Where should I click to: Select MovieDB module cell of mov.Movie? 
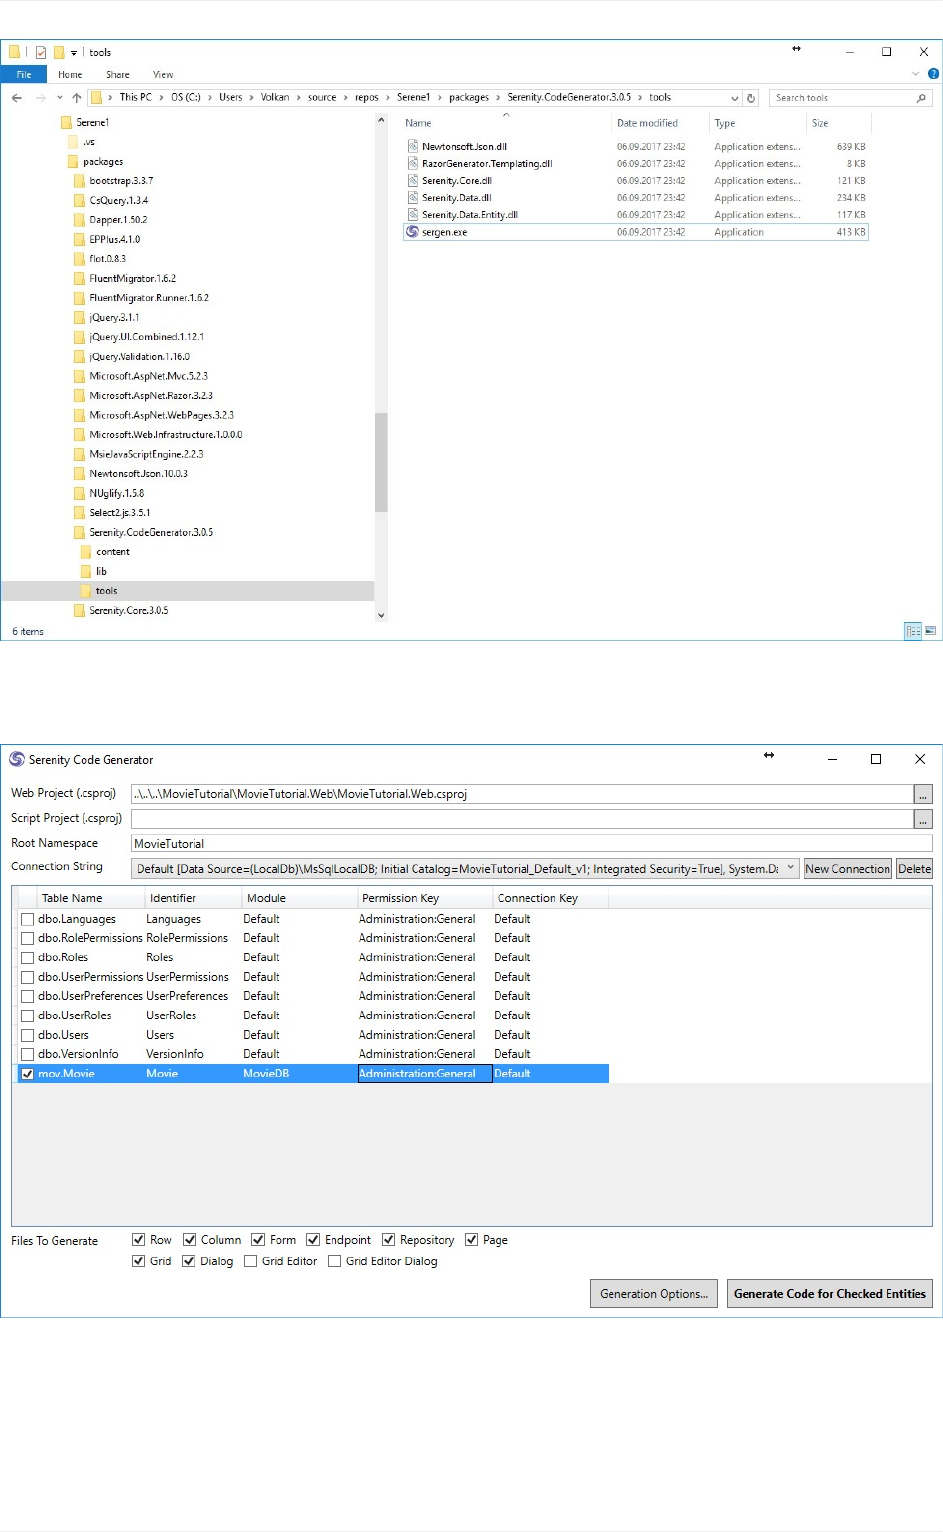[299, 1074]
